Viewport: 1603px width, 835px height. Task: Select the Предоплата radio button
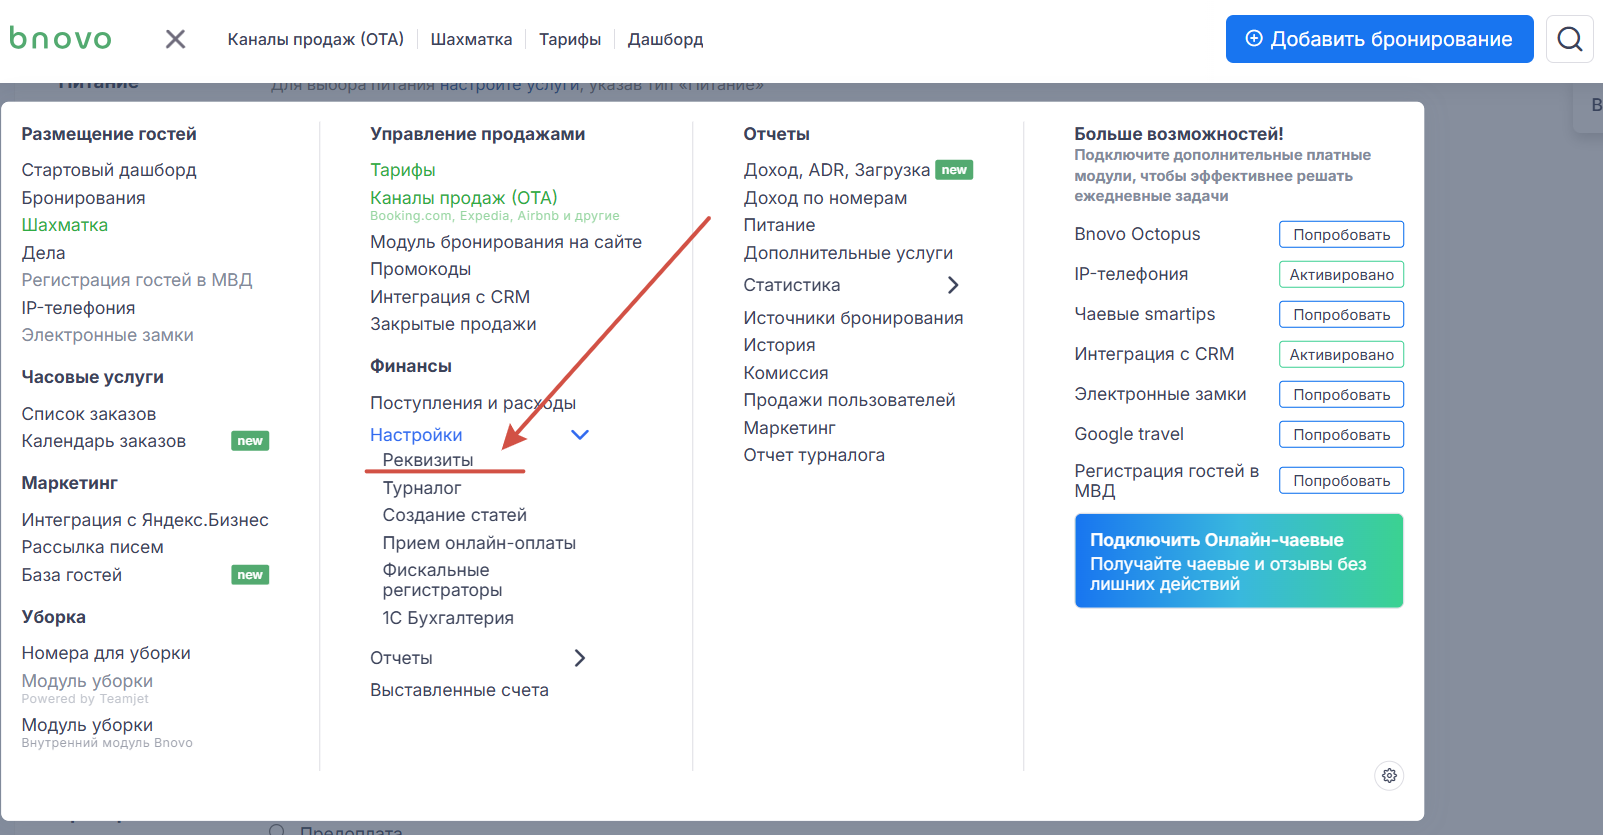pyautogui.click(x=277, y=830)
